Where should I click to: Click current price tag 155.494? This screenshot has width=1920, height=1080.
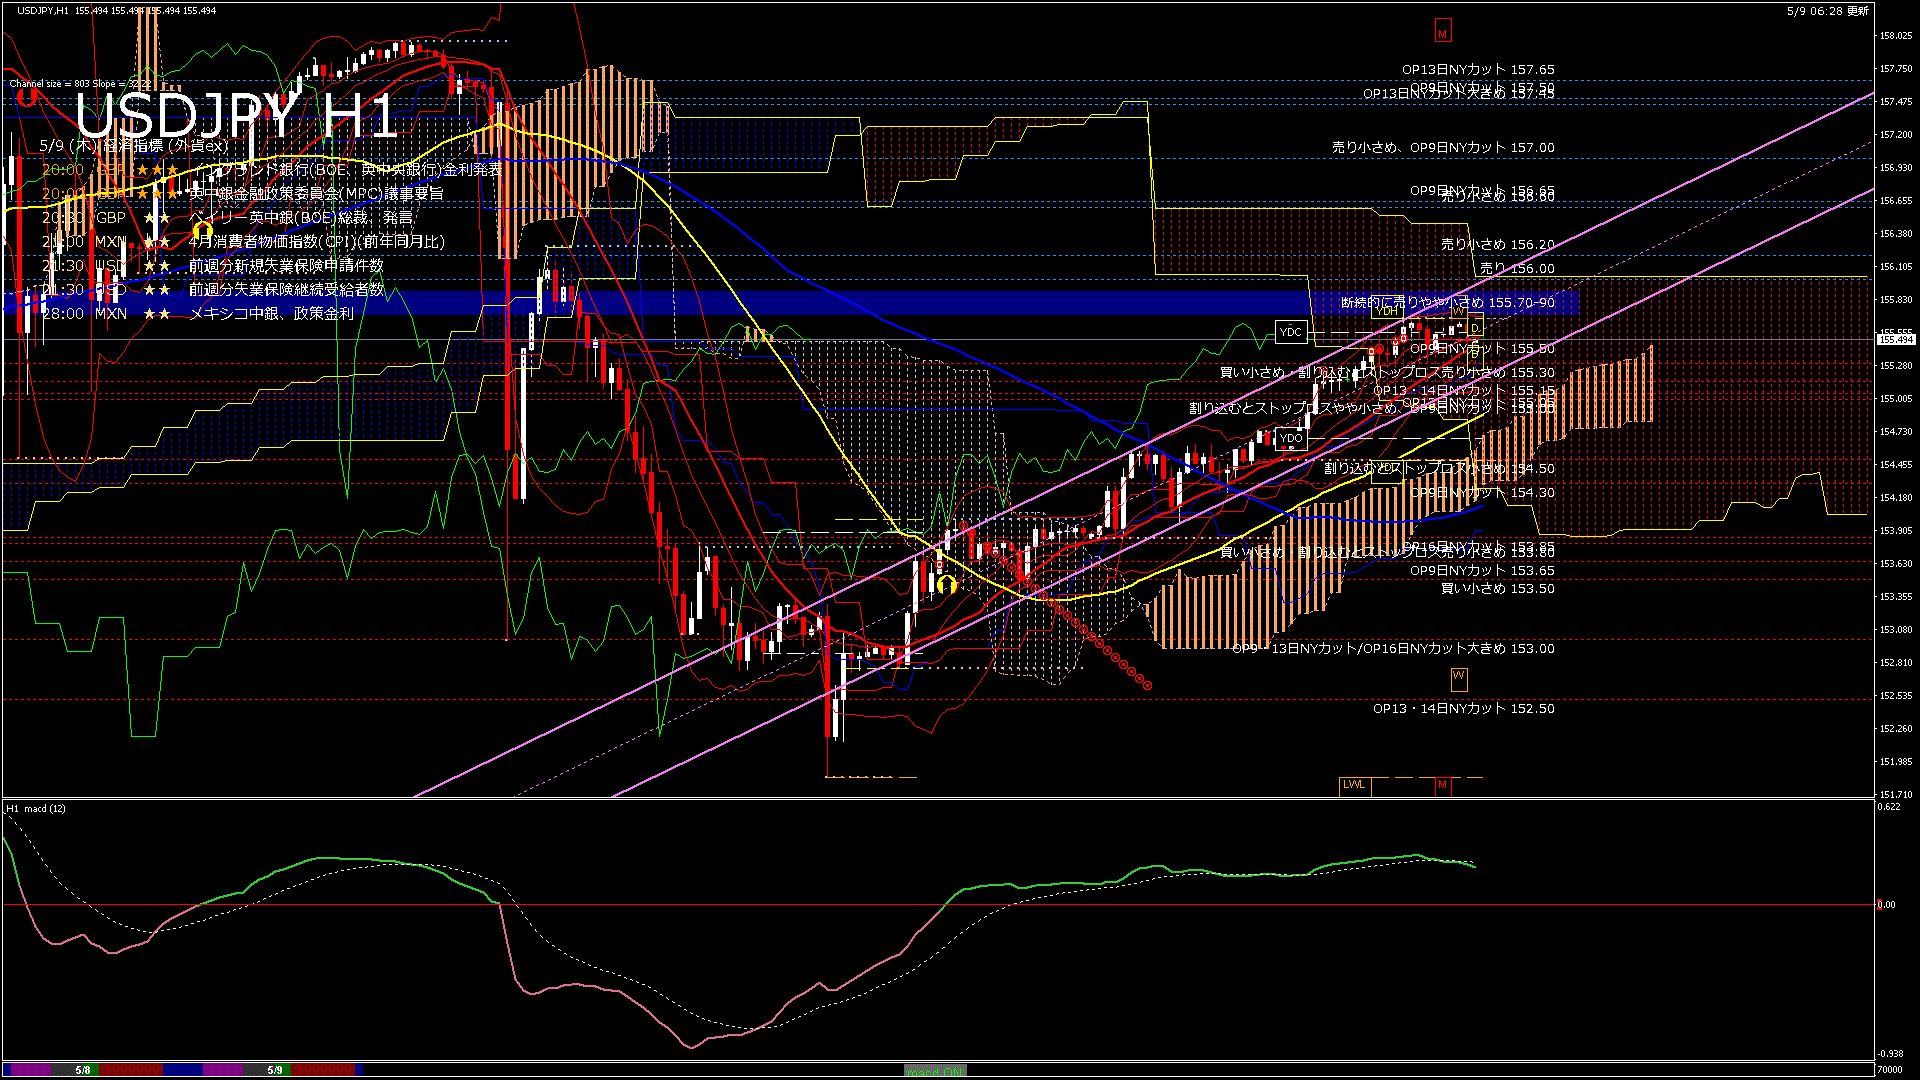pyautogui.click(x=1895, y=340)
